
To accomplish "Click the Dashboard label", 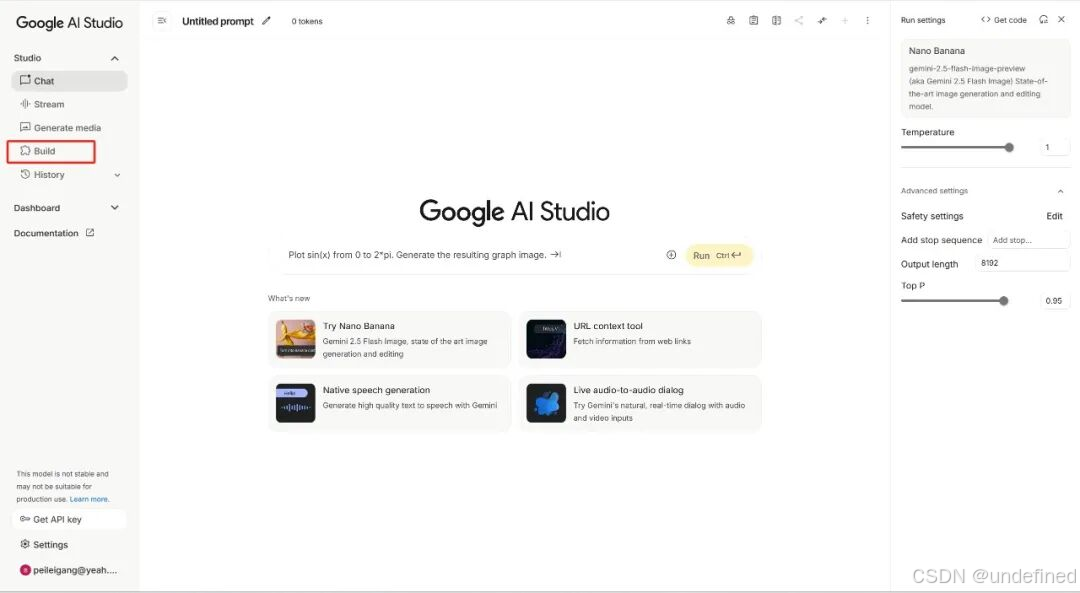I will coord(37,208).
